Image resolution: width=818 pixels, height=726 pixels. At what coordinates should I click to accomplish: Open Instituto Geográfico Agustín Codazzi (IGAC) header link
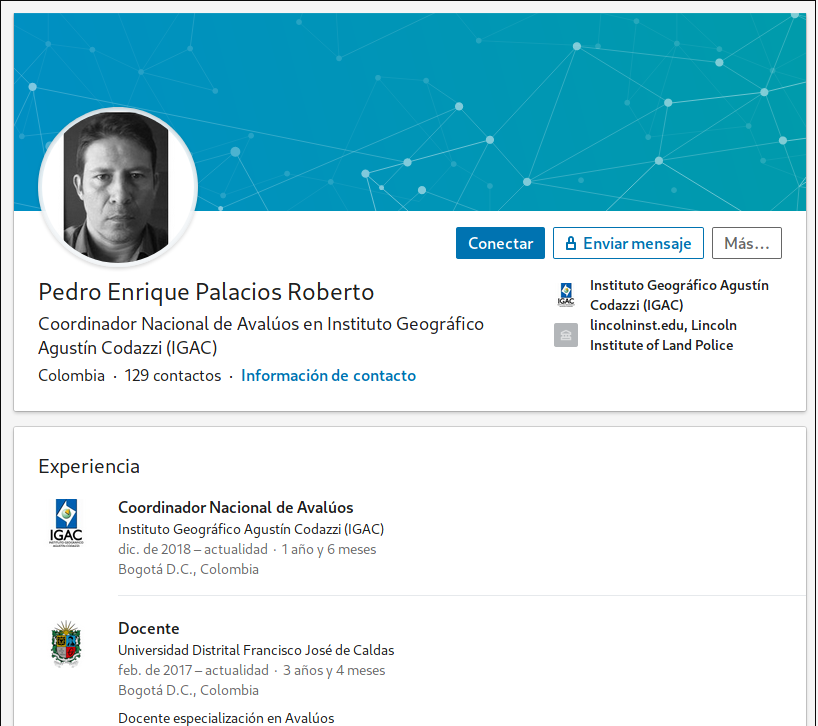coord(679,295)
